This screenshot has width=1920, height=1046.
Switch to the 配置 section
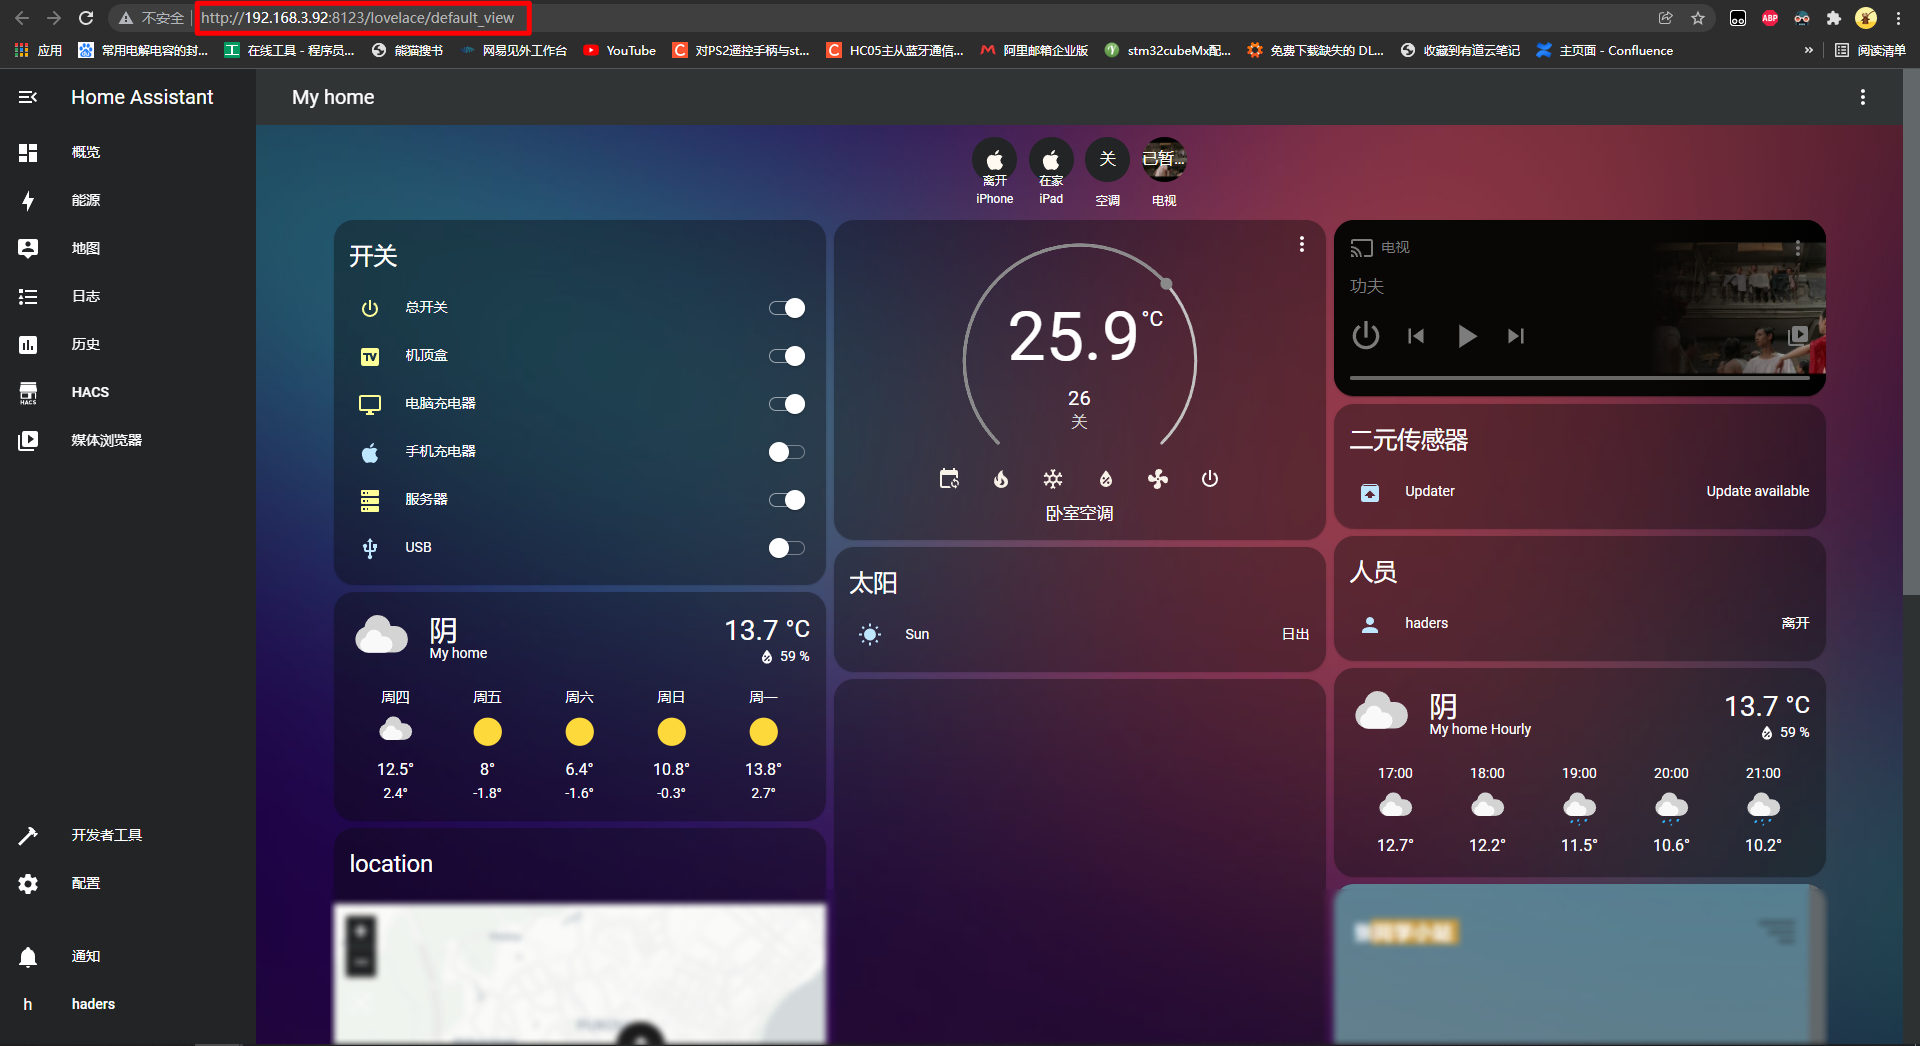pyautogui.click(x=85, y=883)
